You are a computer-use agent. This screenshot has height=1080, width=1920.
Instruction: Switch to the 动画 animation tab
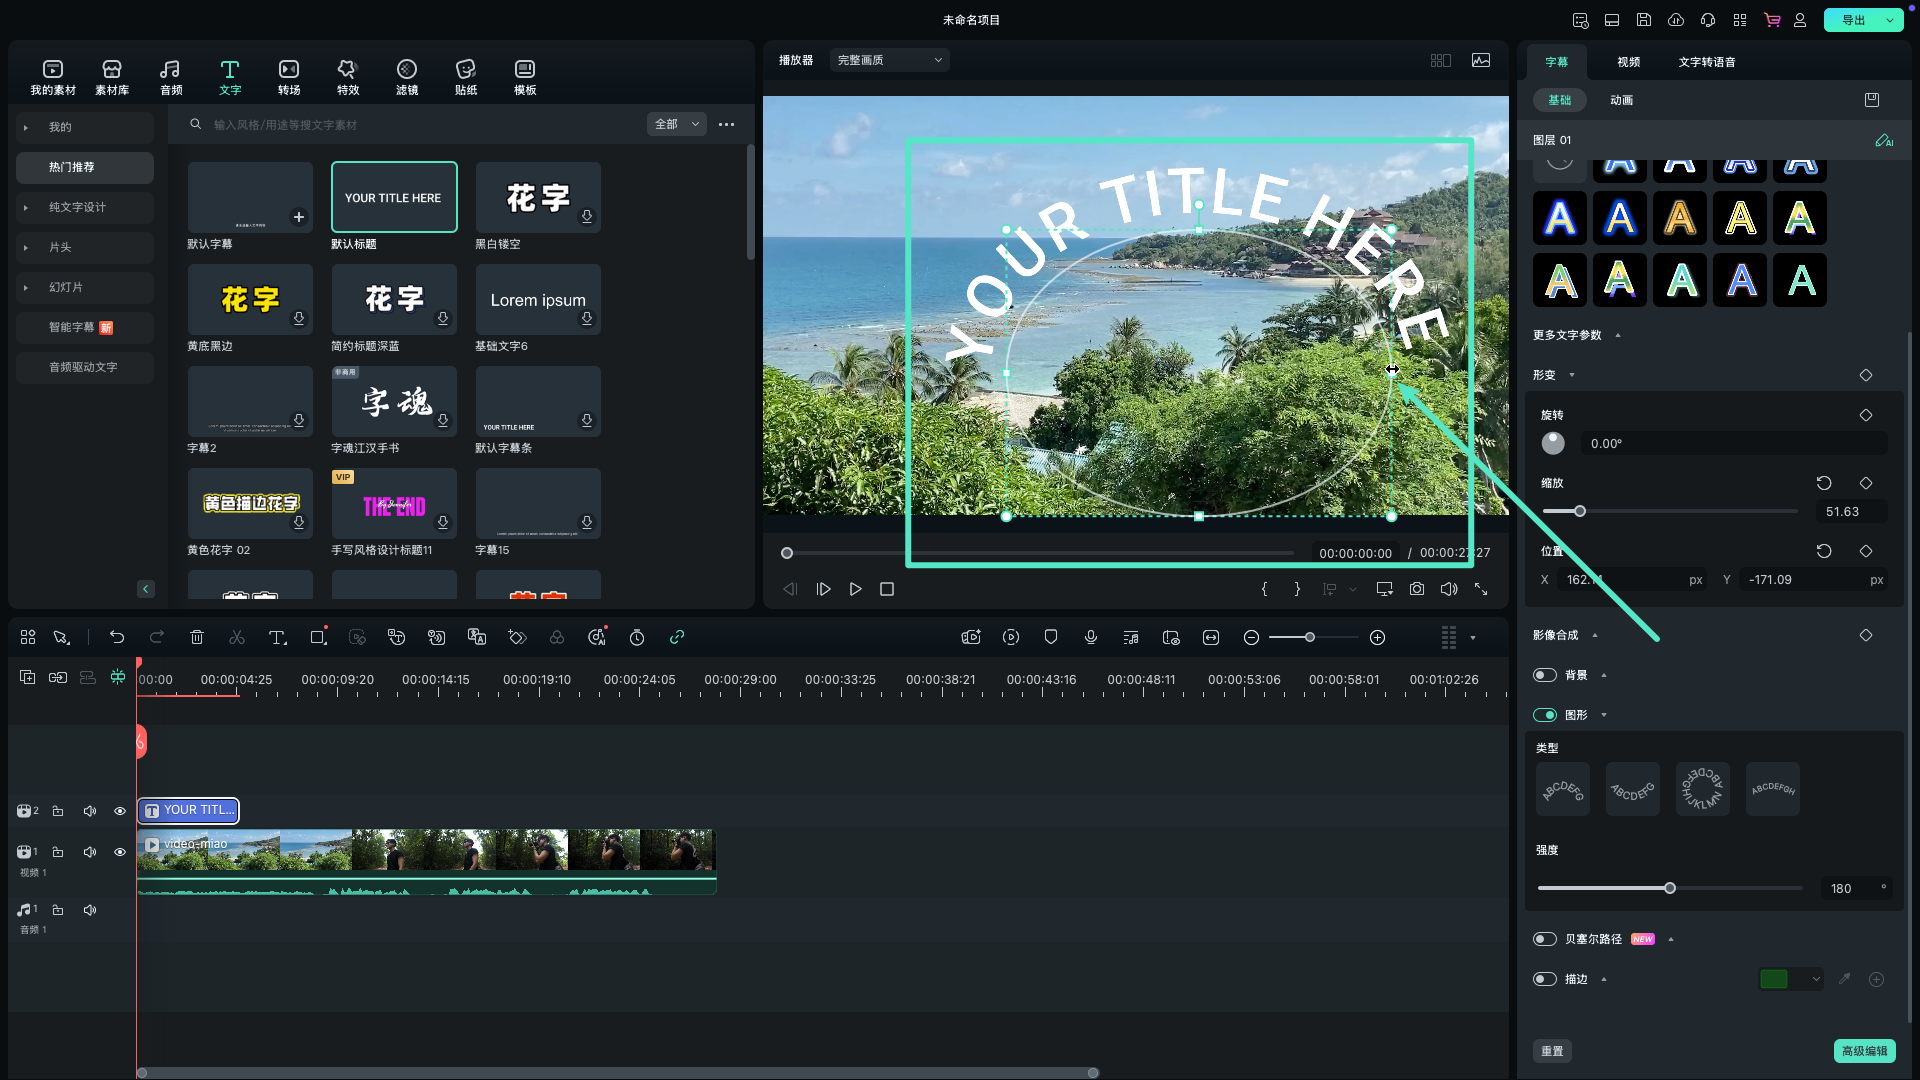[x=1621, y=100]
